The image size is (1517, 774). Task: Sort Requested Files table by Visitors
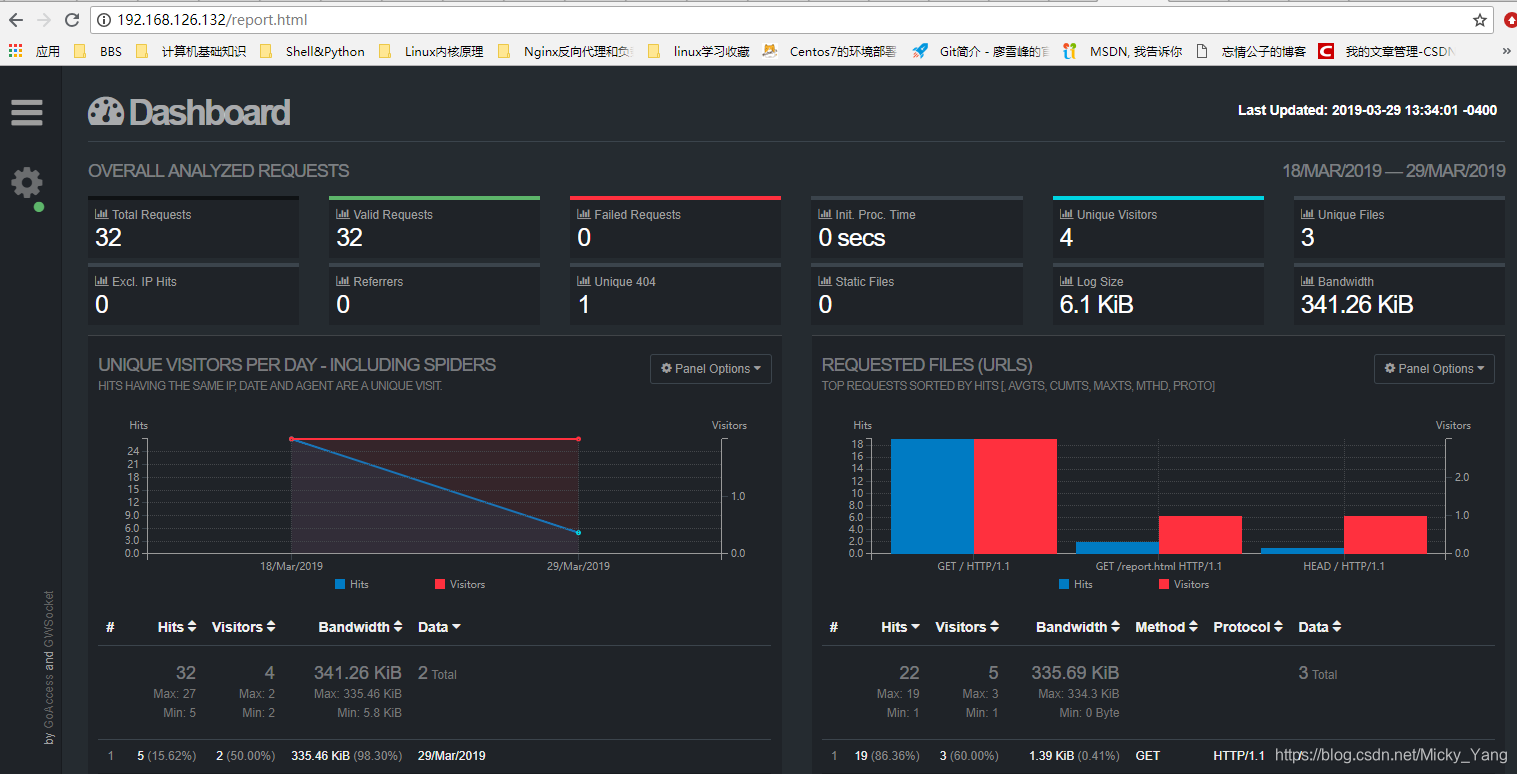(967, 627)
